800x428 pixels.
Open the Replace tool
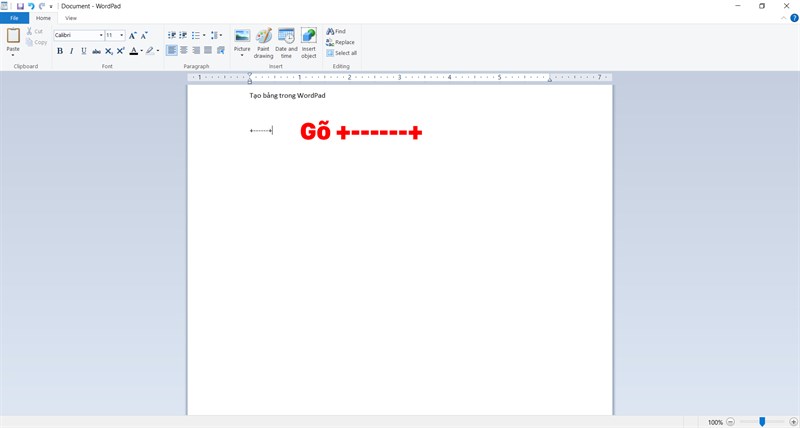(340, 42)
